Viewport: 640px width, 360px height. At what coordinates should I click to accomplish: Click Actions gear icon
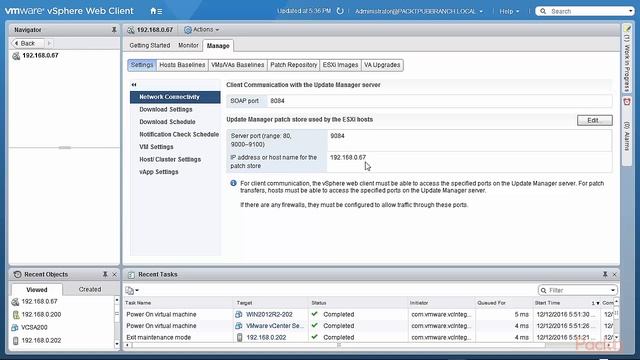tap(188, 30)
